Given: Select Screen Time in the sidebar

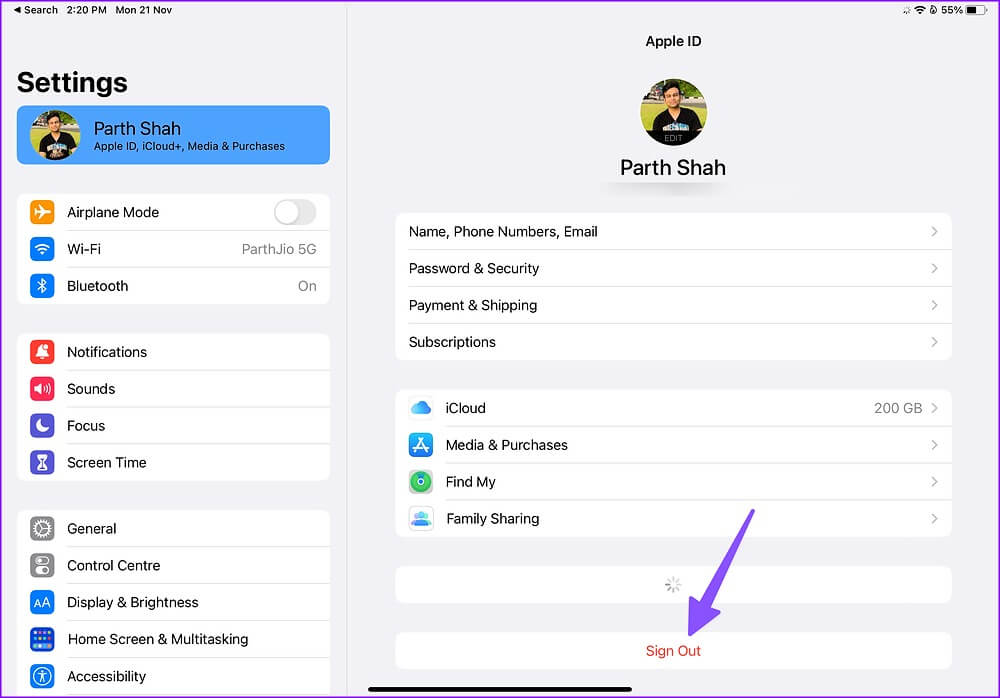Looking at the screenshot, I should (x=173, y=463).
